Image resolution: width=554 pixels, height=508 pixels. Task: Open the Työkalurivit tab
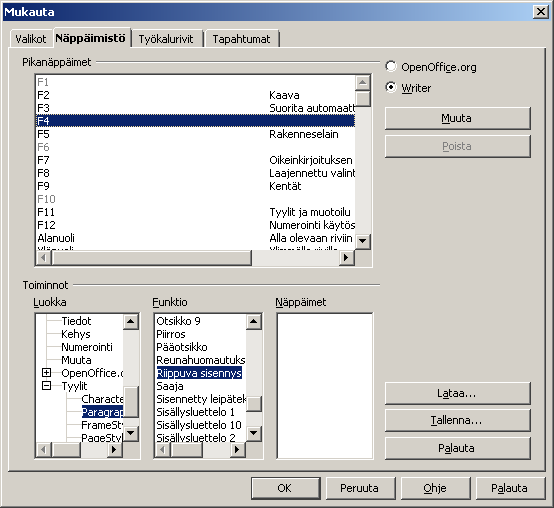[x=166, y=39]
